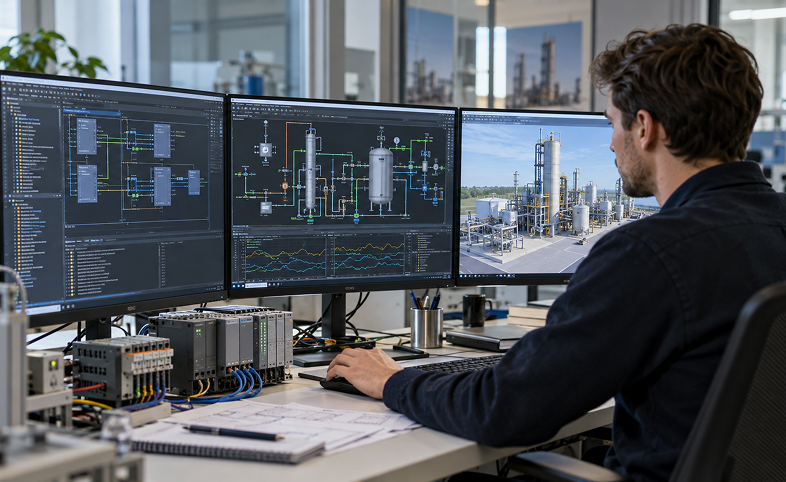786x482 pixels.
Task: Click the left trend chart with orange curve
Action: coord(286,257)
